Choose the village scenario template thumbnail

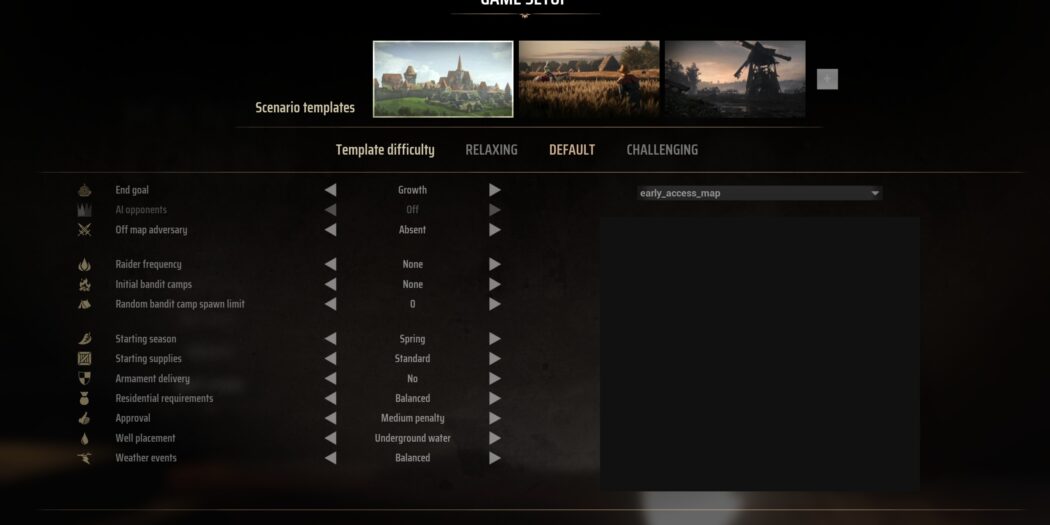tap(443, 79)
